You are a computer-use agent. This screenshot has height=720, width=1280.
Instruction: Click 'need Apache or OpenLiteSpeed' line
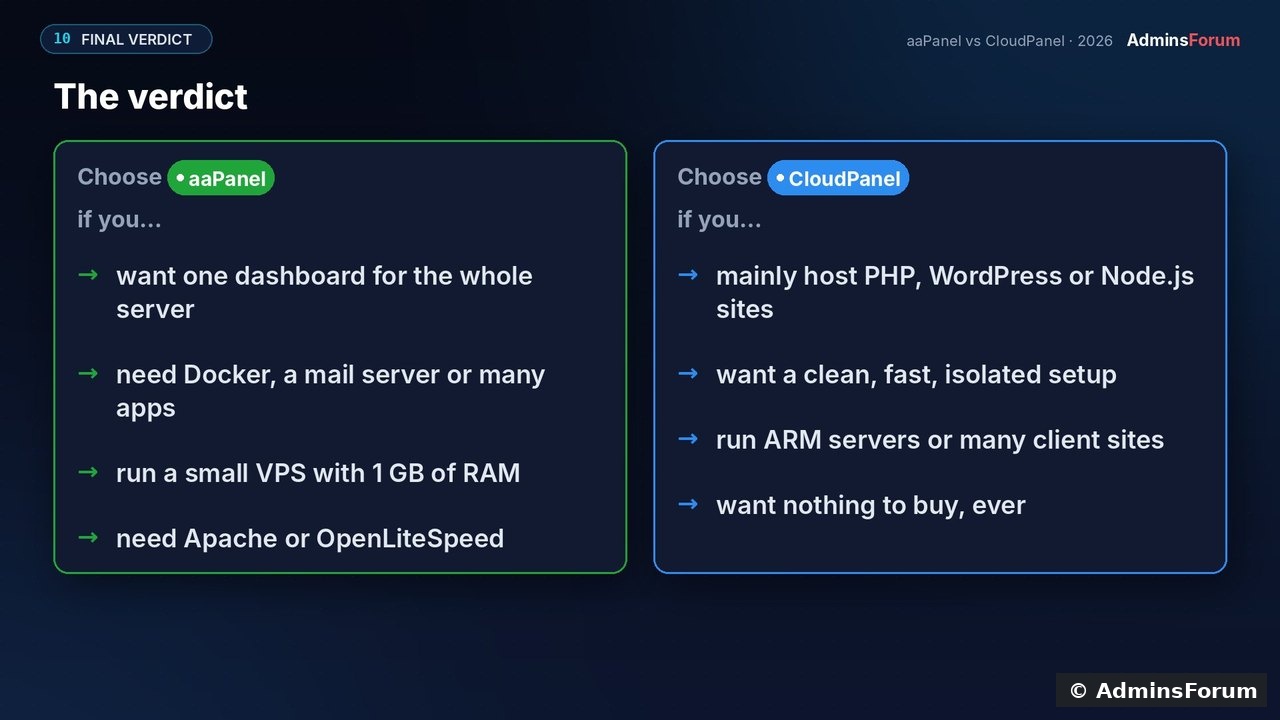coord(310,538)
